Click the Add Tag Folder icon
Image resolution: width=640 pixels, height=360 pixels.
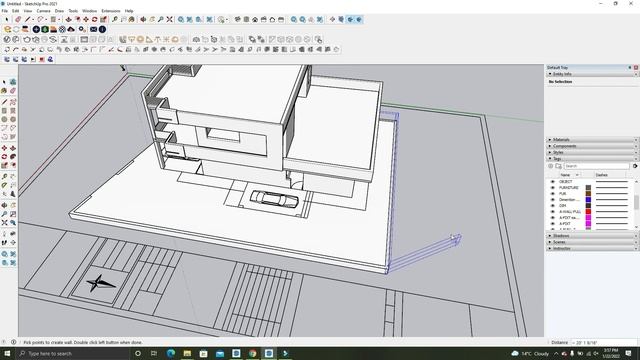coord(558,166)
